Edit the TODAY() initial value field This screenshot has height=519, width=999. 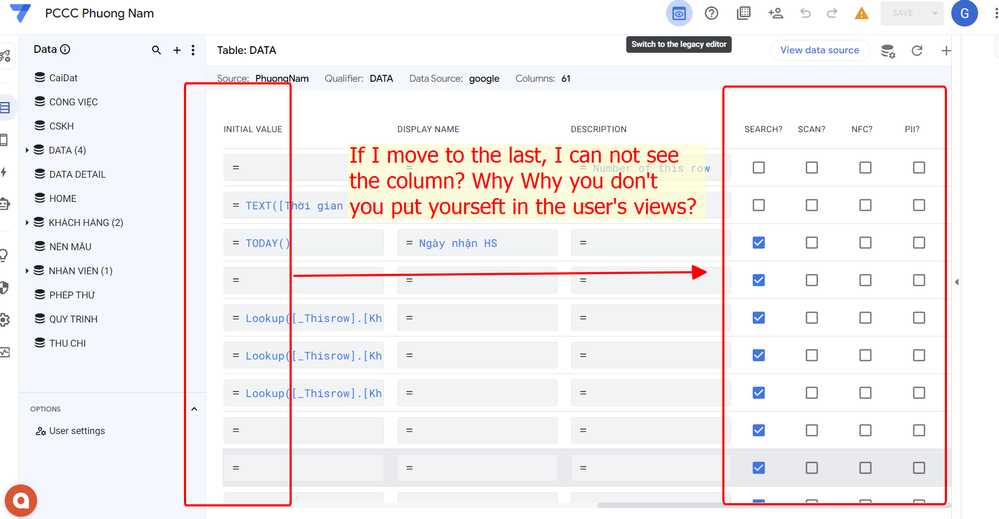pyautogui.click(x=303, y=243)
